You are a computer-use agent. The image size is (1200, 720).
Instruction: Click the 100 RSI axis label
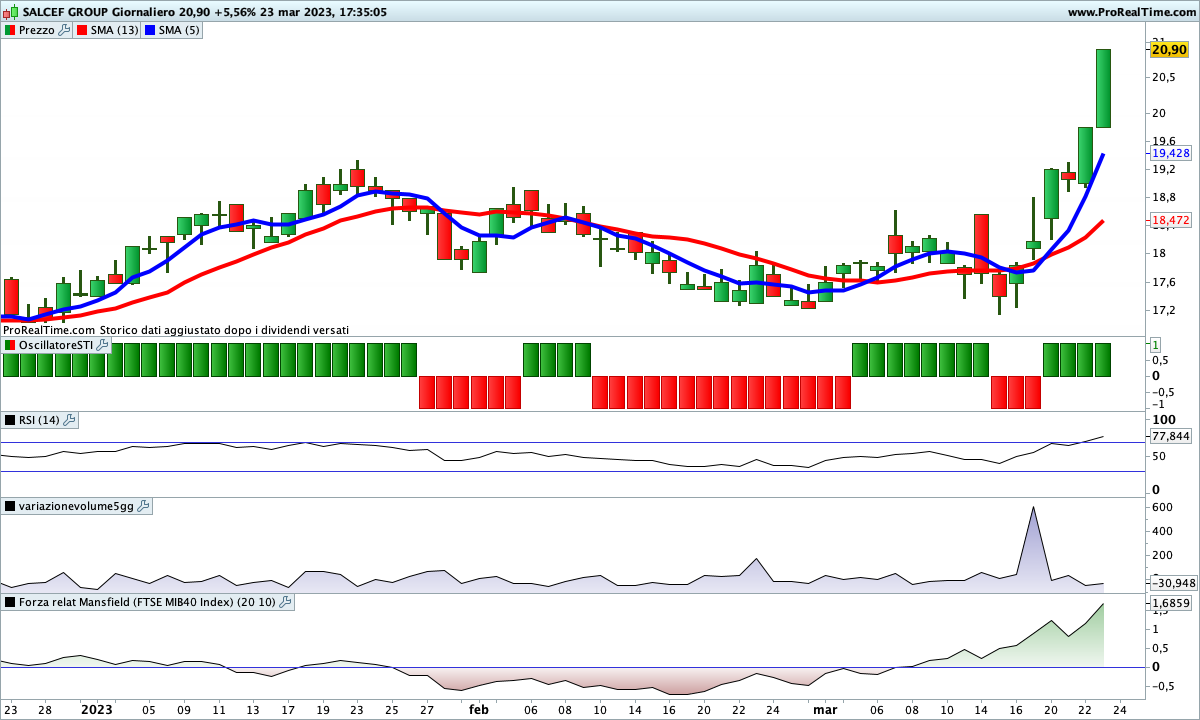1162,419
